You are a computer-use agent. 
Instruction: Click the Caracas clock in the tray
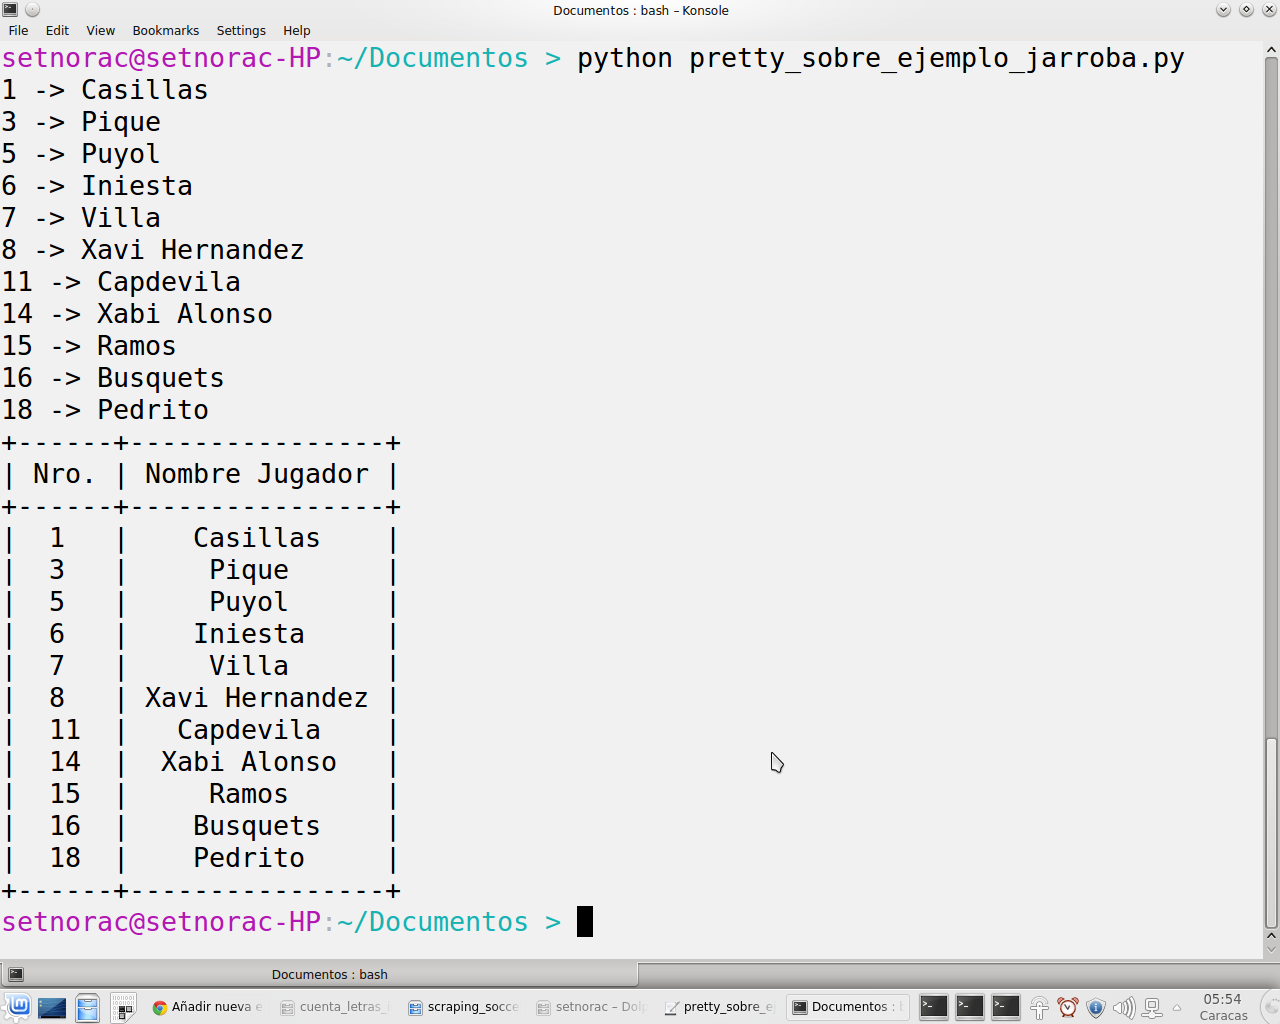[1222, 1007]
